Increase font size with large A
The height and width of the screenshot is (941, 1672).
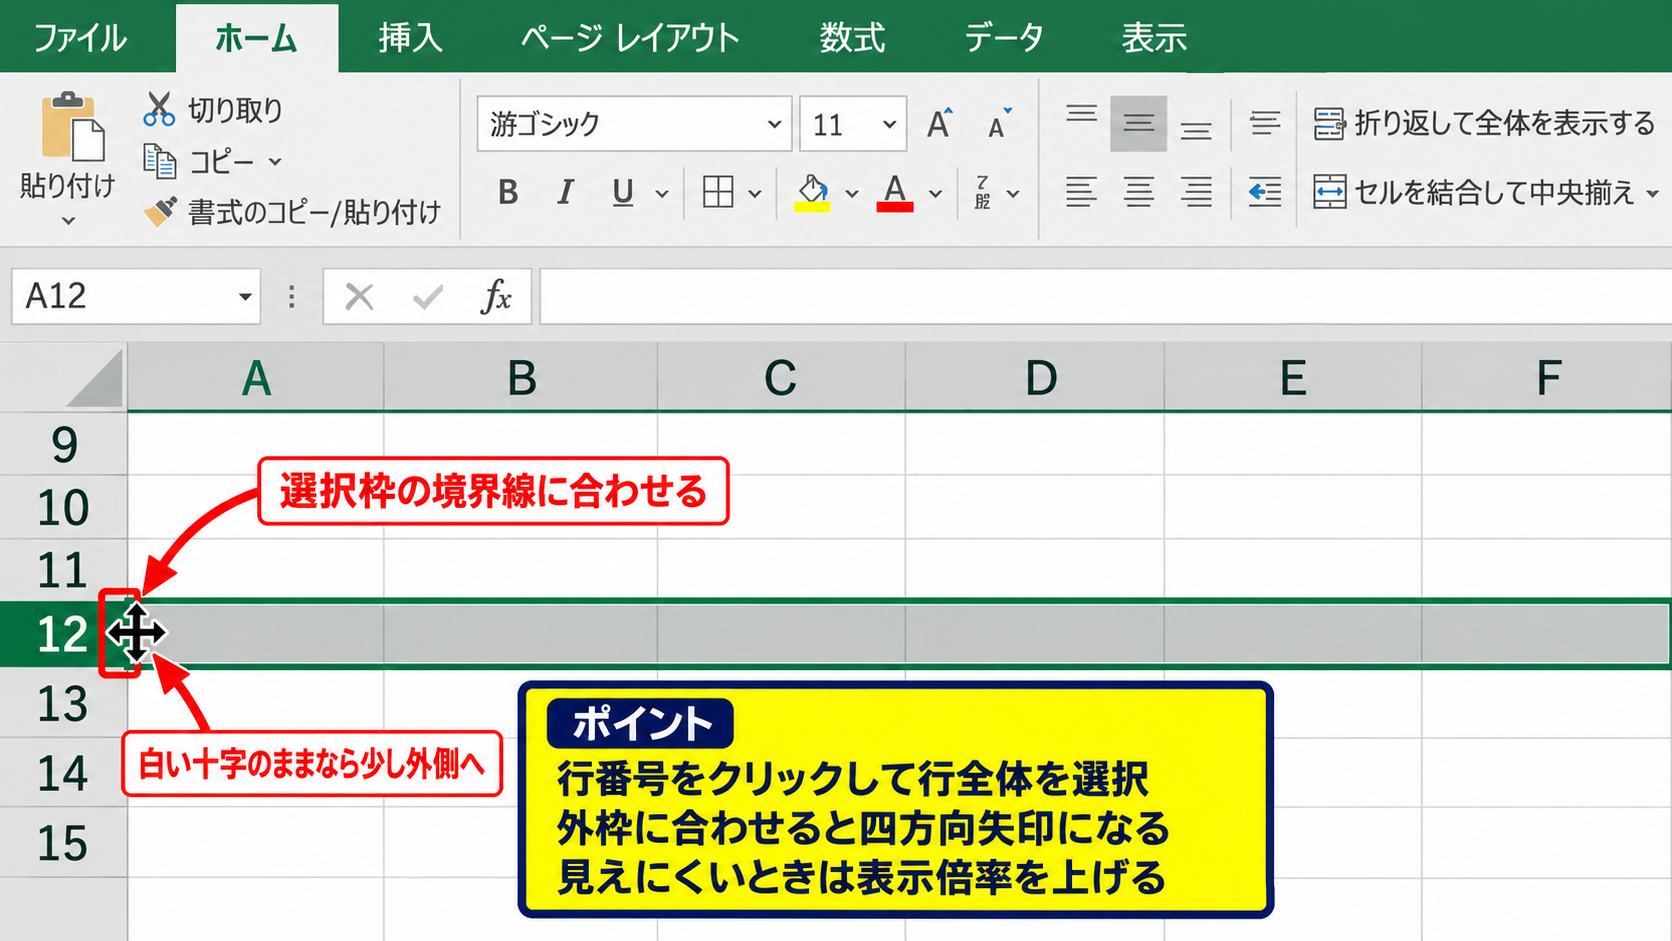939,124
